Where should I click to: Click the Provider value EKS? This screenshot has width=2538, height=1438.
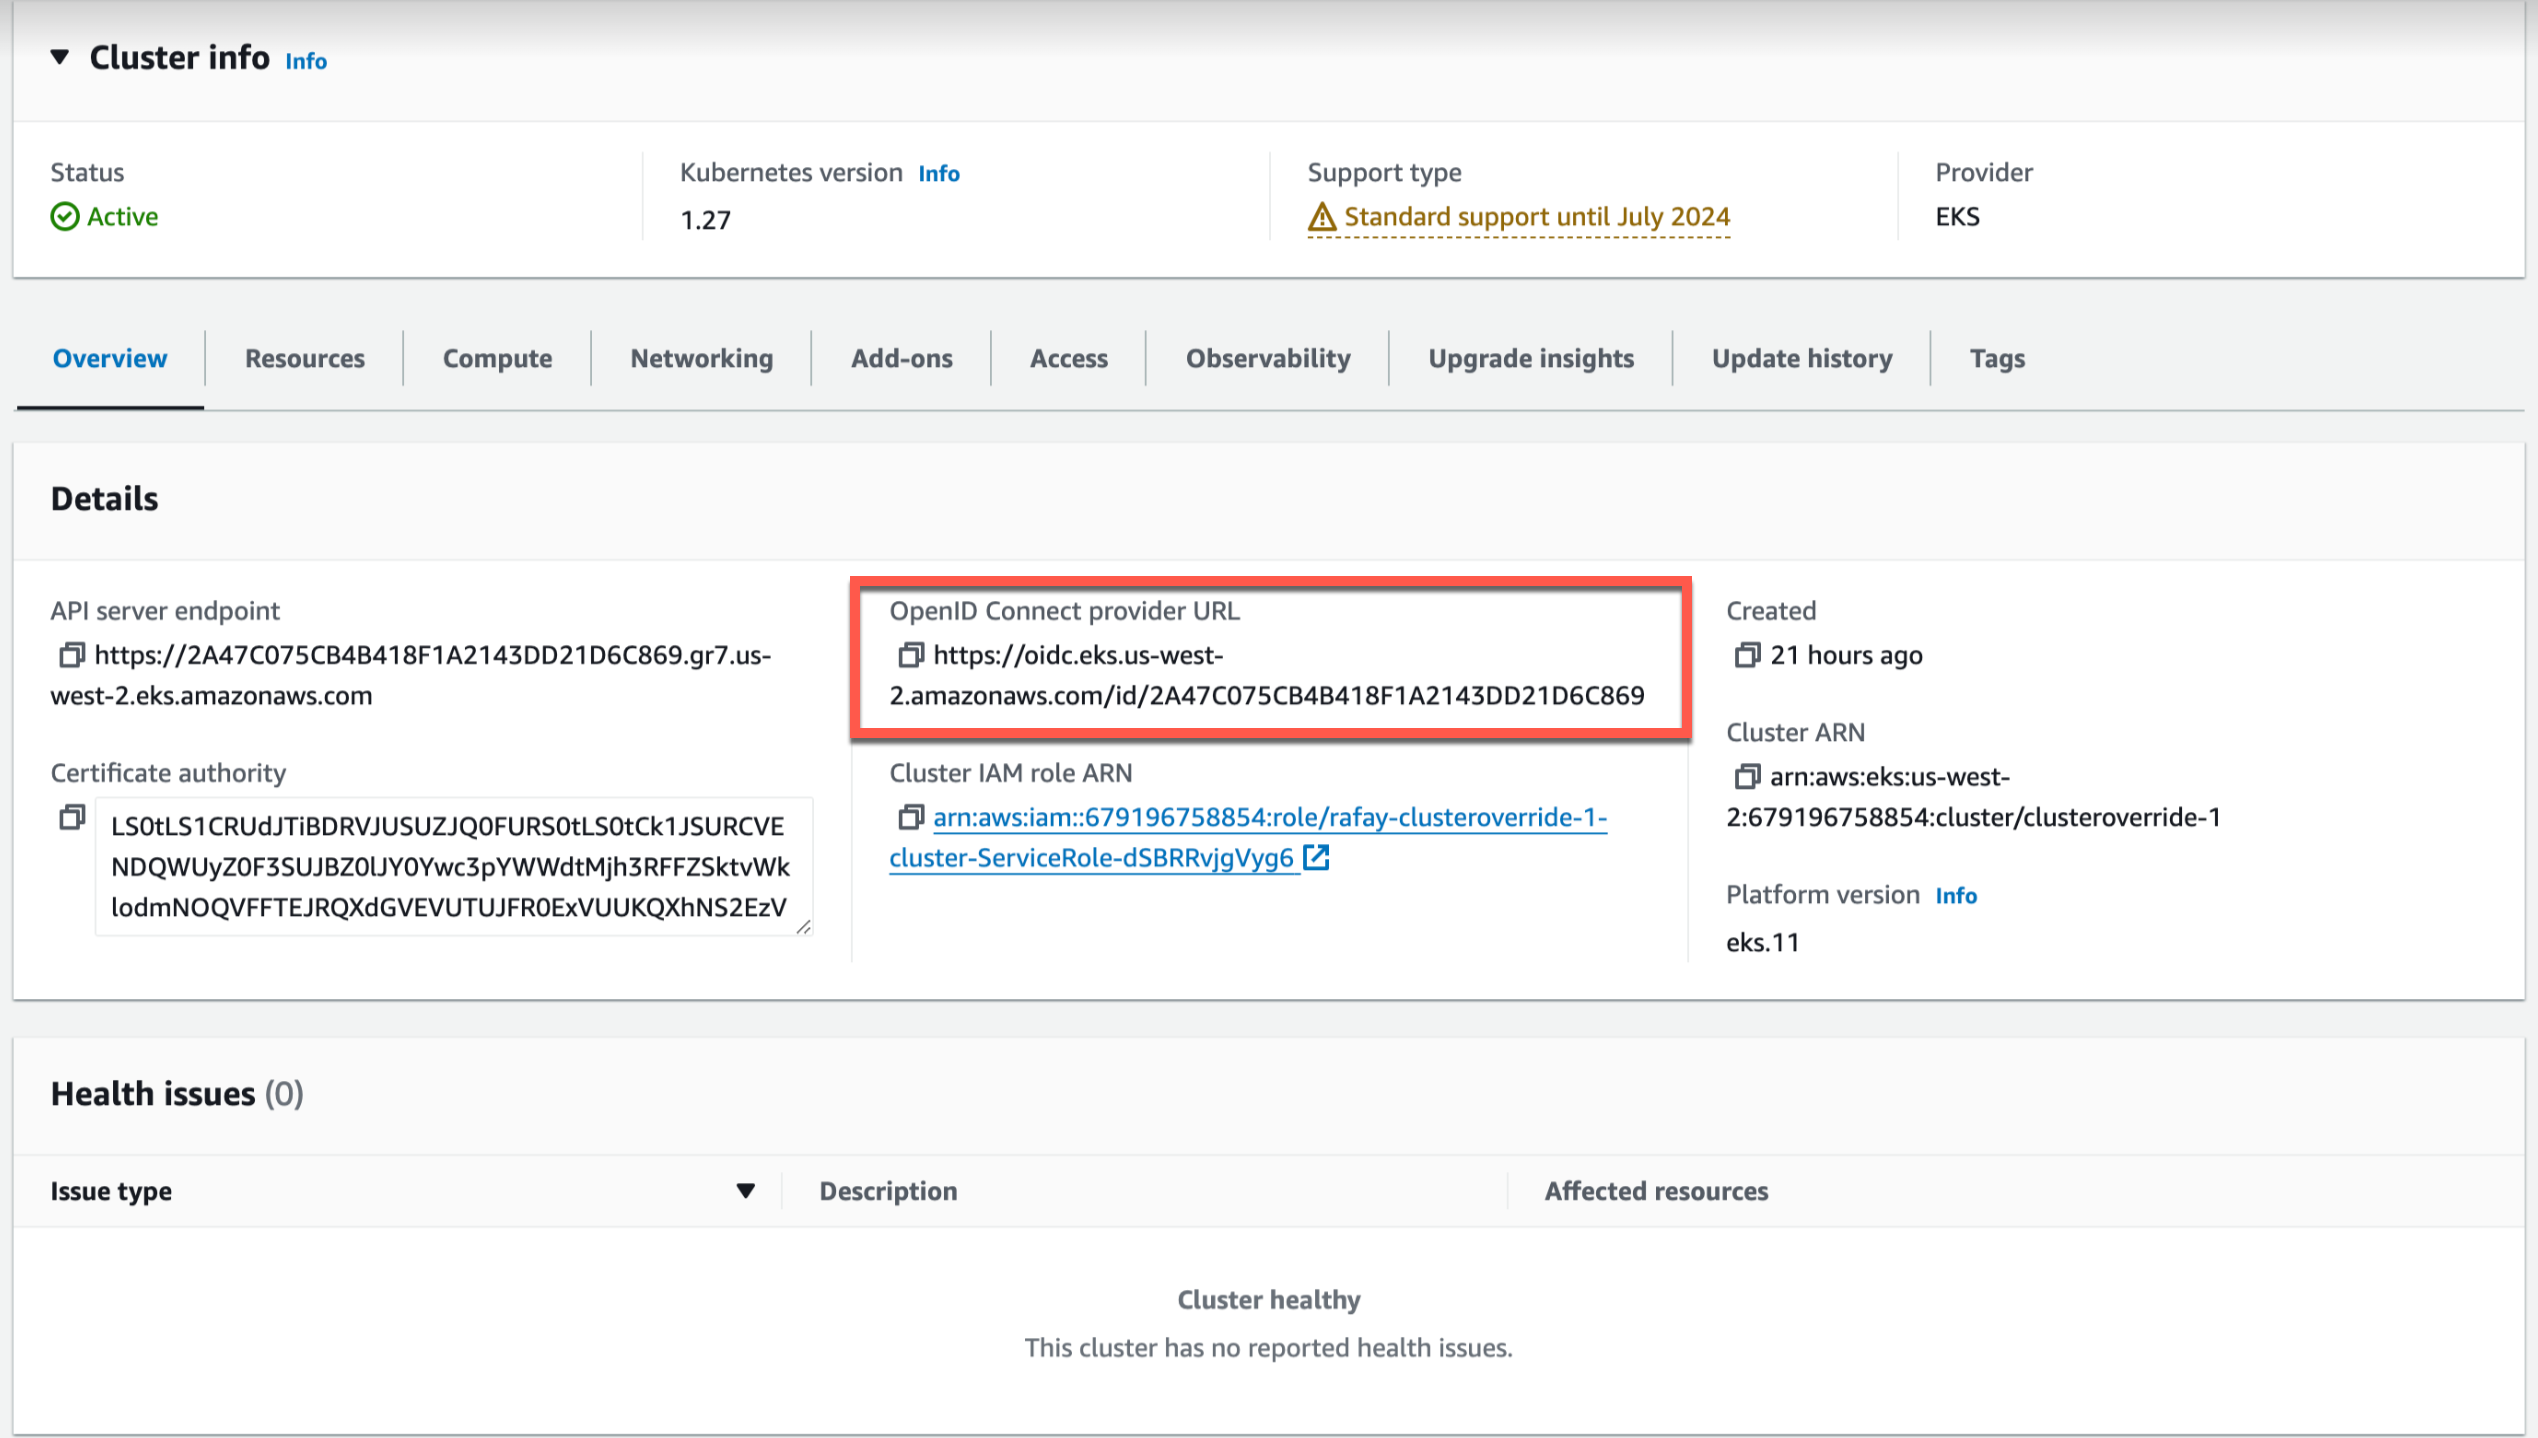click(1957, 216)
